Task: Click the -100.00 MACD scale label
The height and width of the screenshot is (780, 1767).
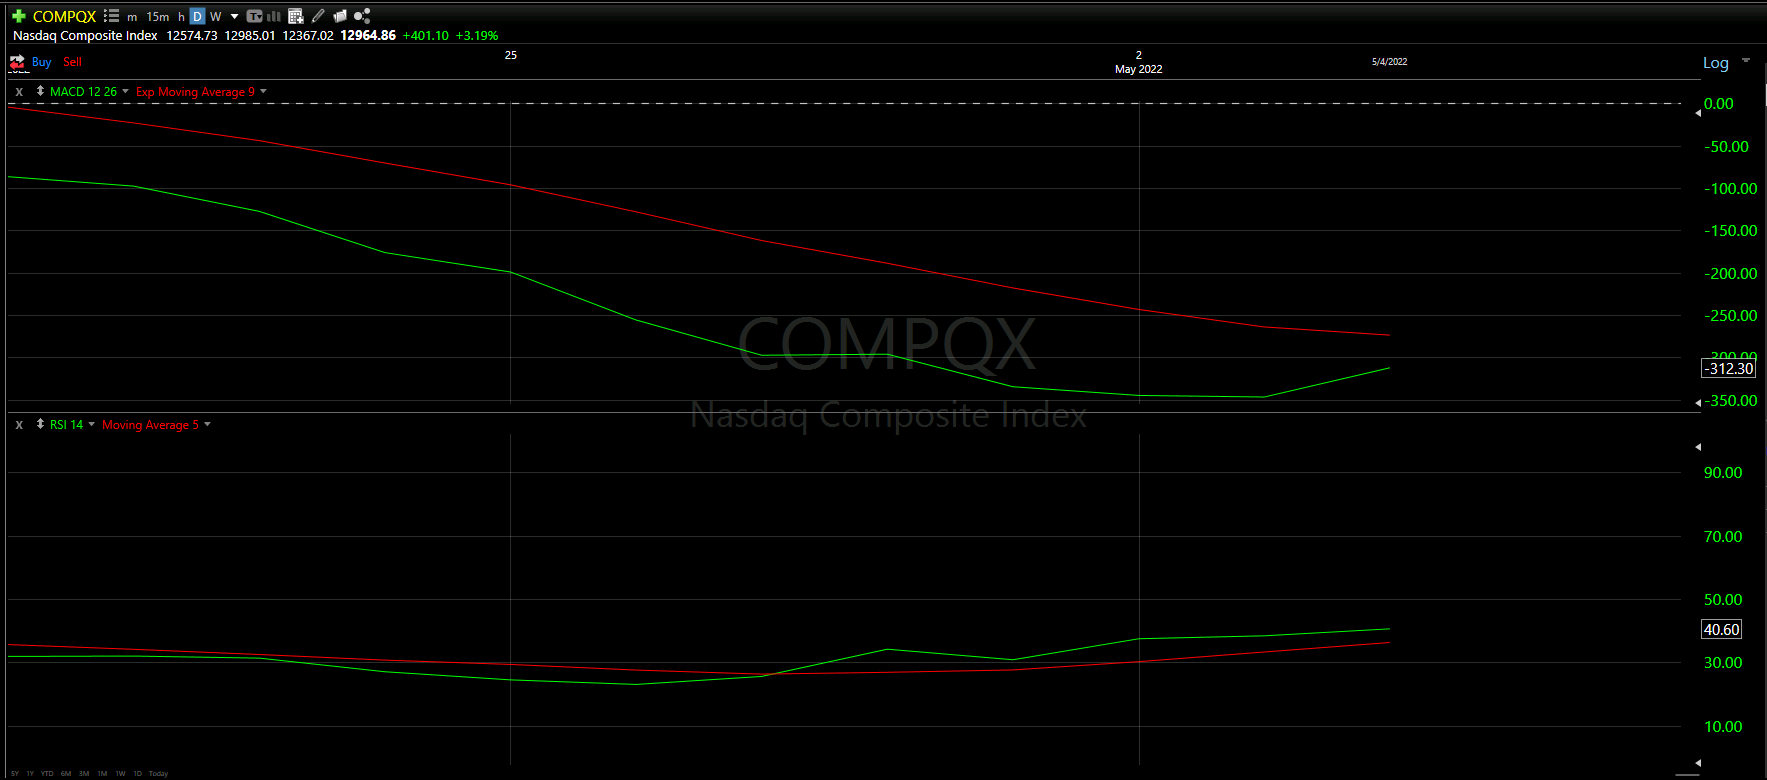Action: (x=1731, y=188)
